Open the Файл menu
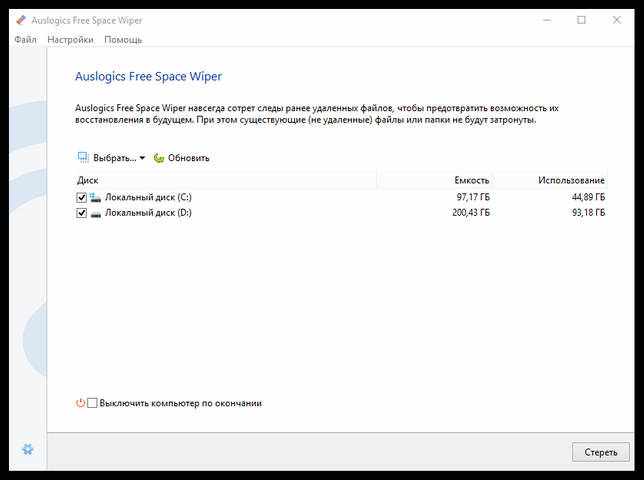 click(x=25, y=40)
